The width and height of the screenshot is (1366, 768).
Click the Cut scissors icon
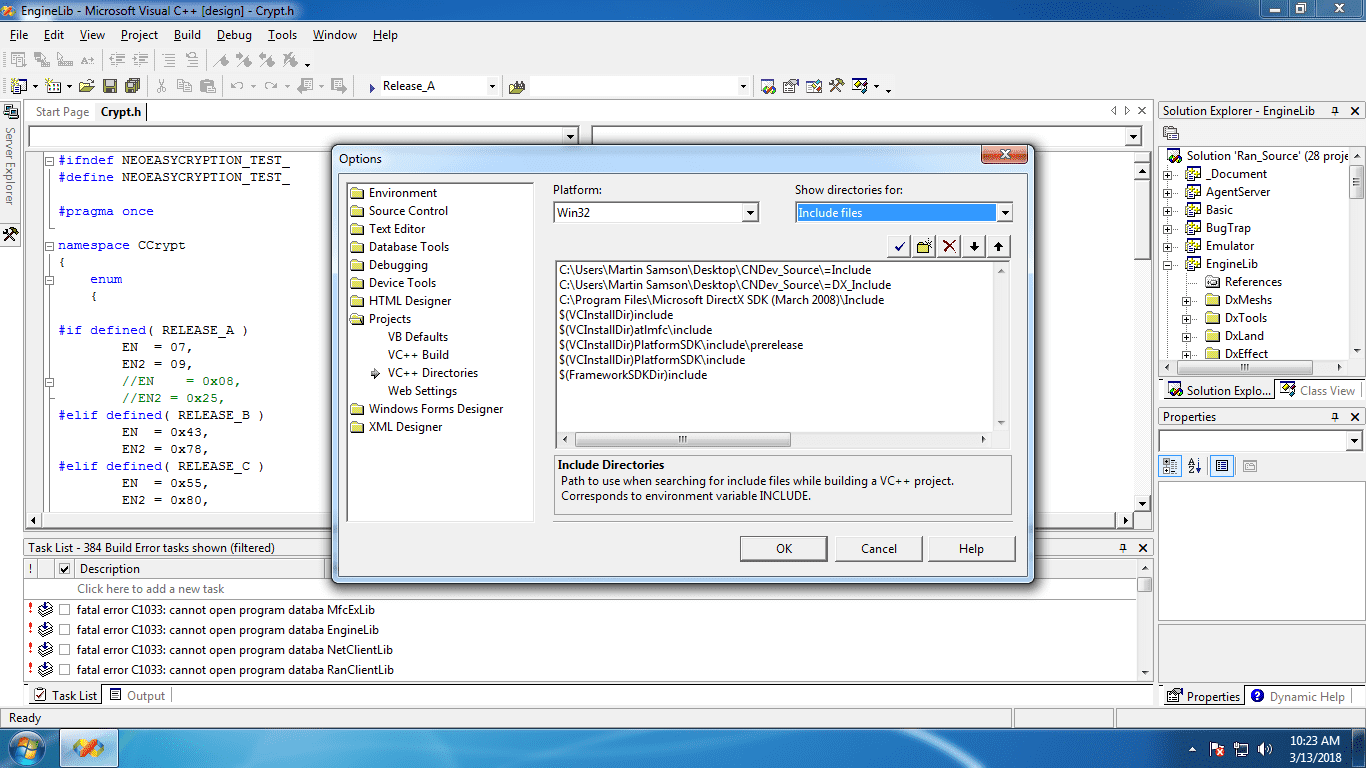pyautogui.click(x=162, y=86)
